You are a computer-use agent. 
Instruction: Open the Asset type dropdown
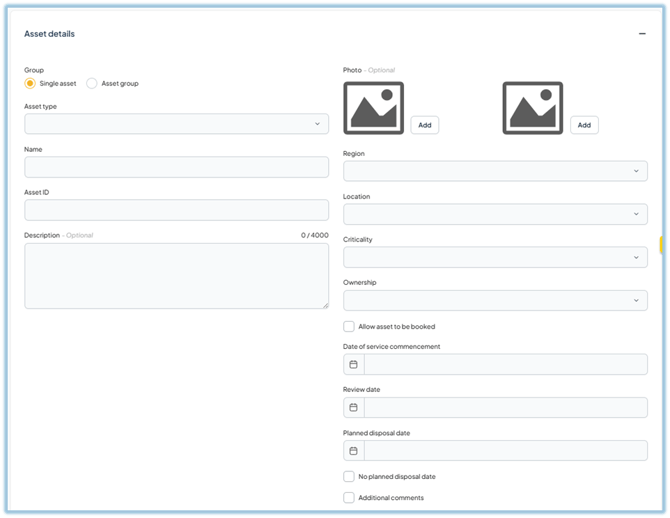[x=176, y=124]
